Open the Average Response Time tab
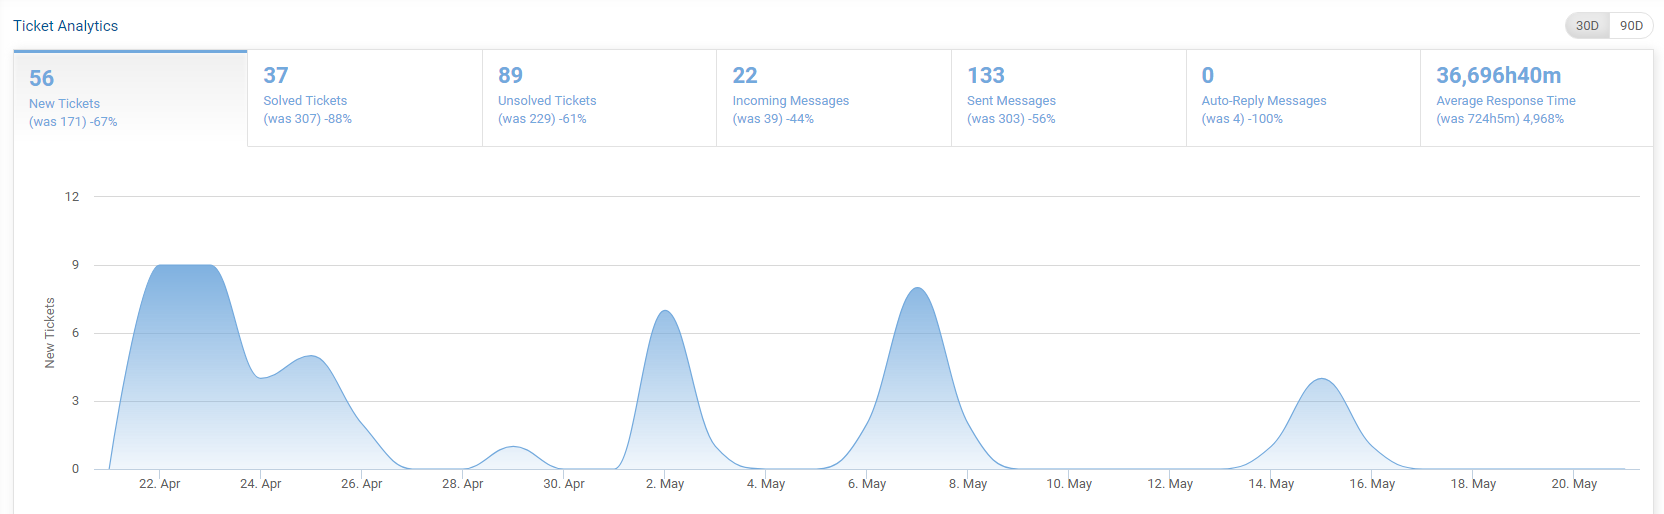 1537,98
